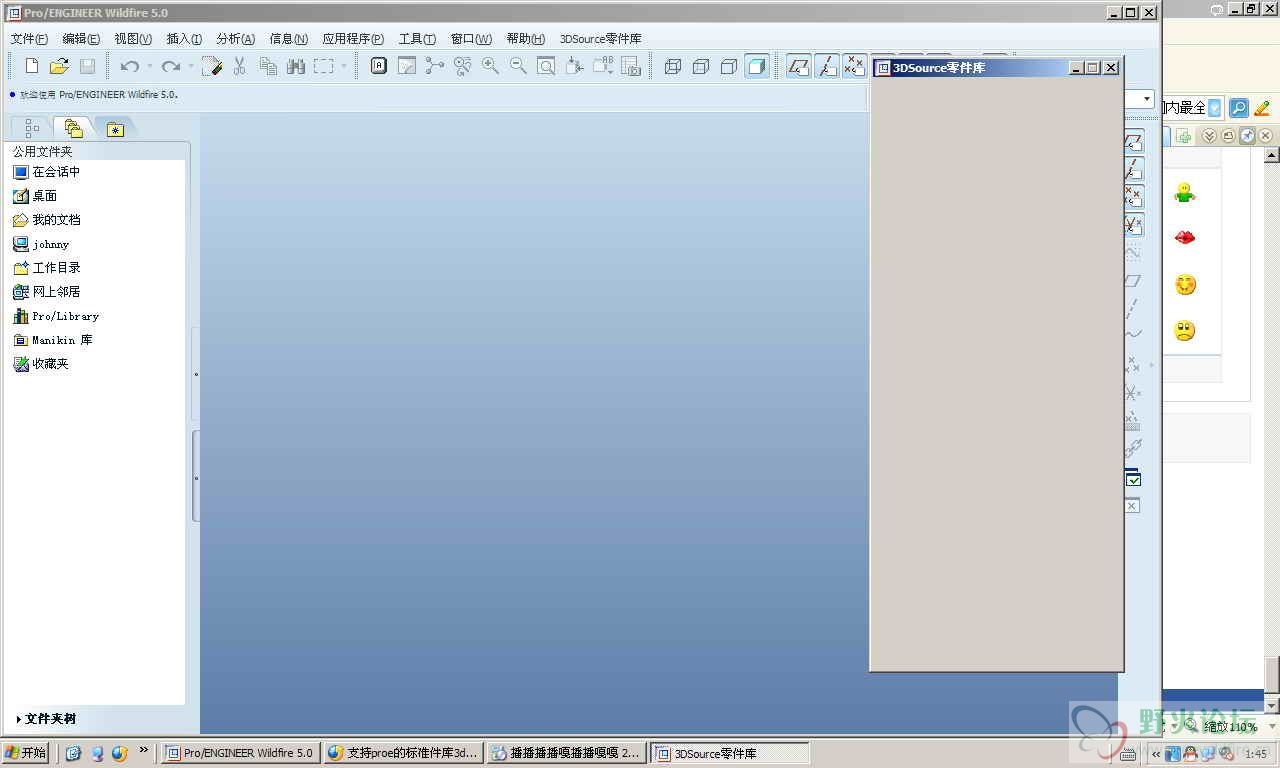The width and height of the screenshot is (1280, 768).
Task: Open the 工具(T) menu
Action: pos(417,39)
